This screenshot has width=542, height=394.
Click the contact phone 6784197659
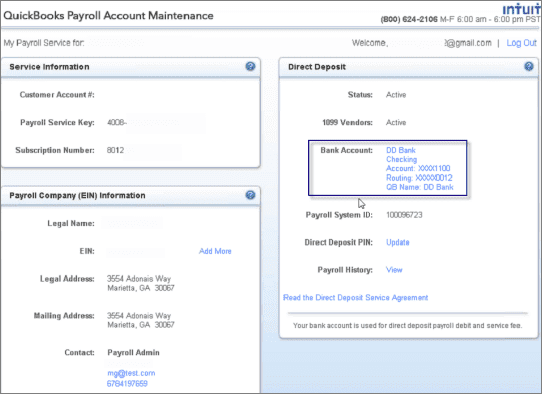tap(127, 384)
